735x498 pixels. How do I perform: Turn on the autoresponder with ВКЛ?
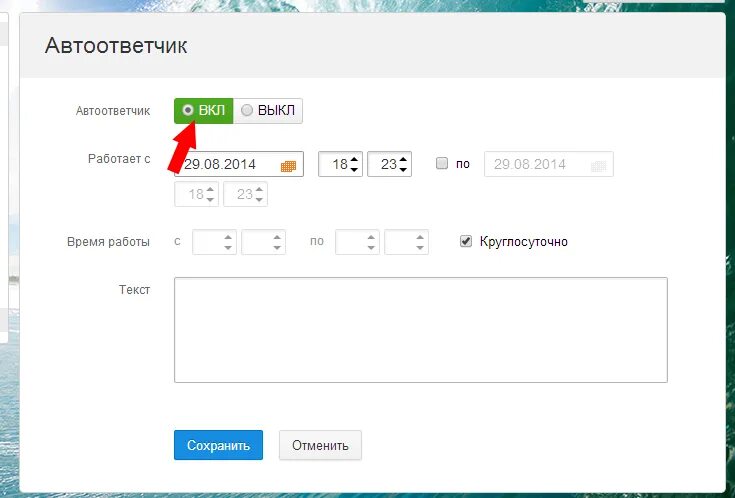pos(203,111)
